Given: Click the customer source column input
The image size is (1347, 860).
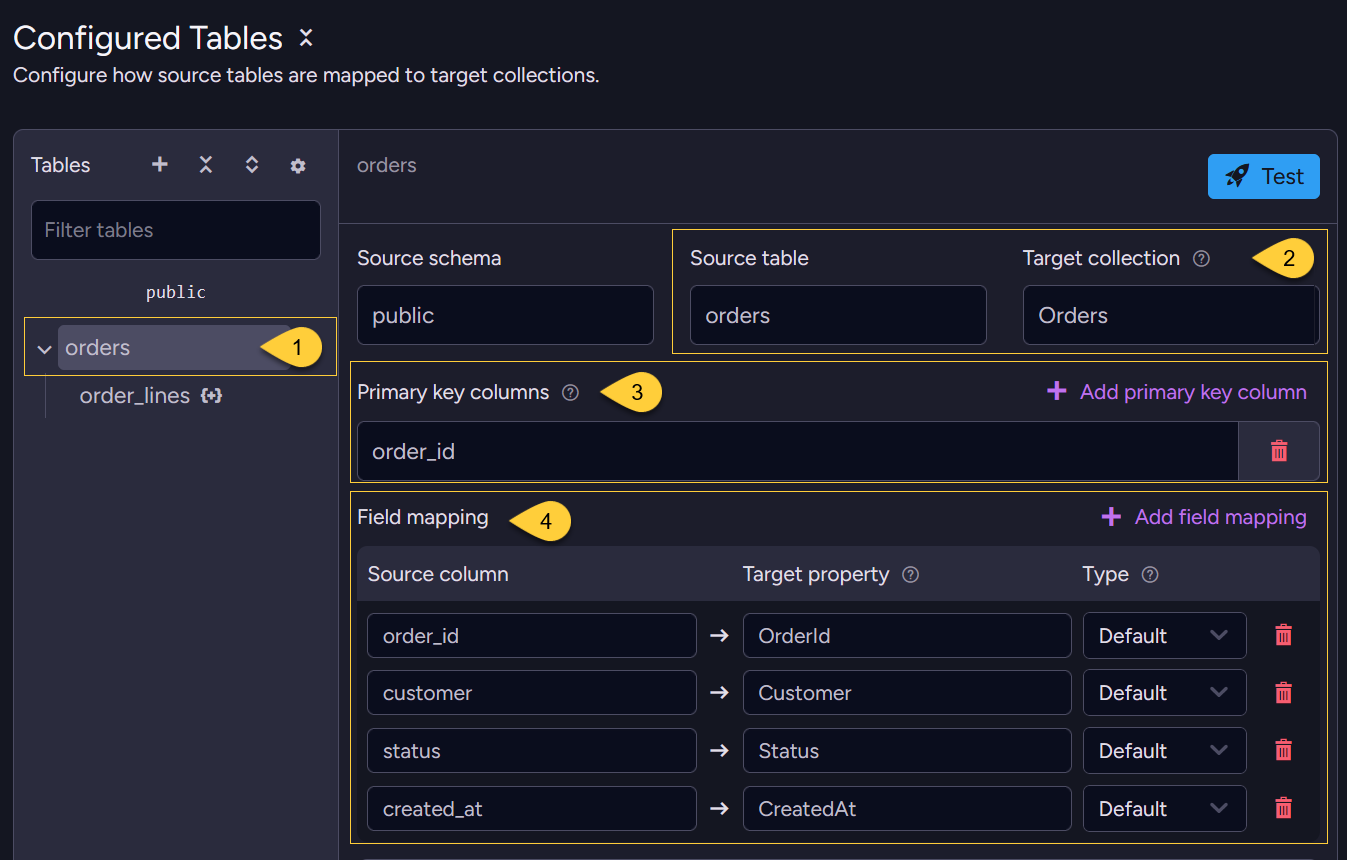Looking at the screenshot, I should [x=532, y=693].
